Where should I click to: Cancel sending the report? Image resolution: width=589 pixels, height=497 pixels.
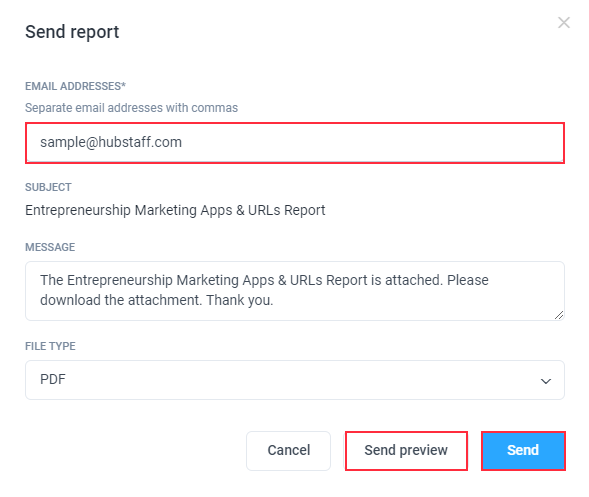[288, 450]
